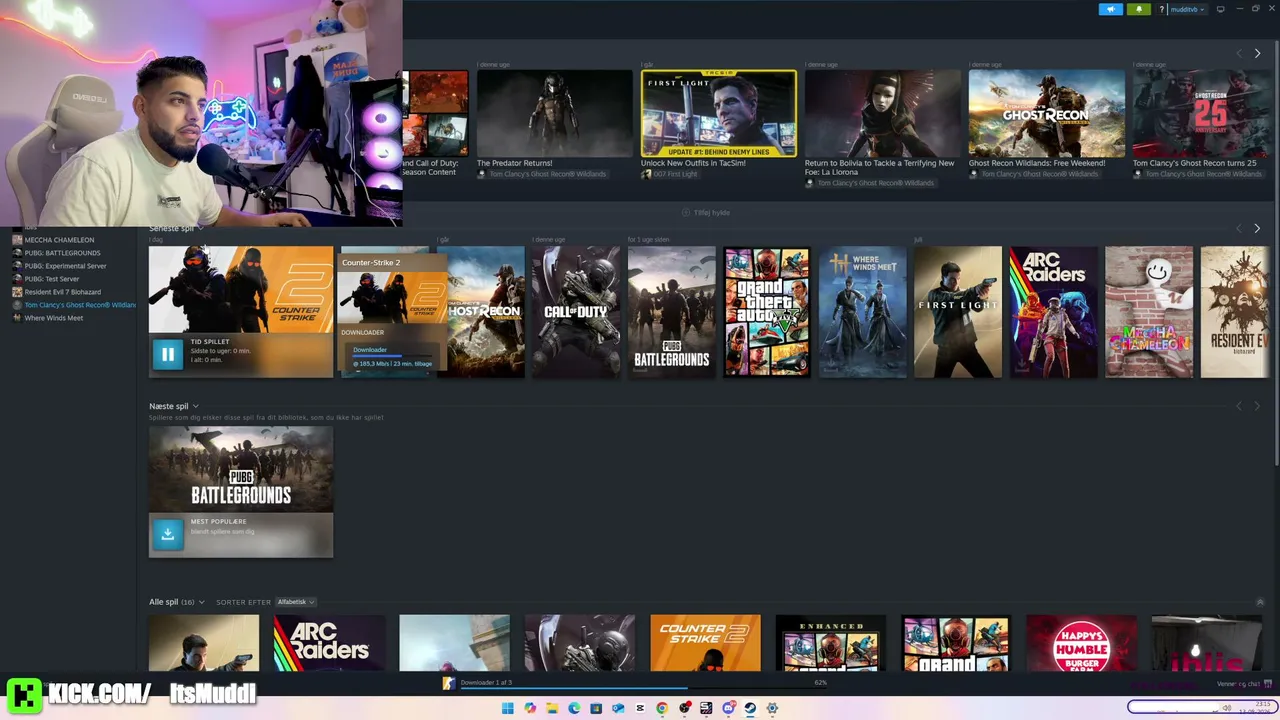Open Return to Bolivia La Llorona news
The image size is (1280, 720).
[883, 113]
